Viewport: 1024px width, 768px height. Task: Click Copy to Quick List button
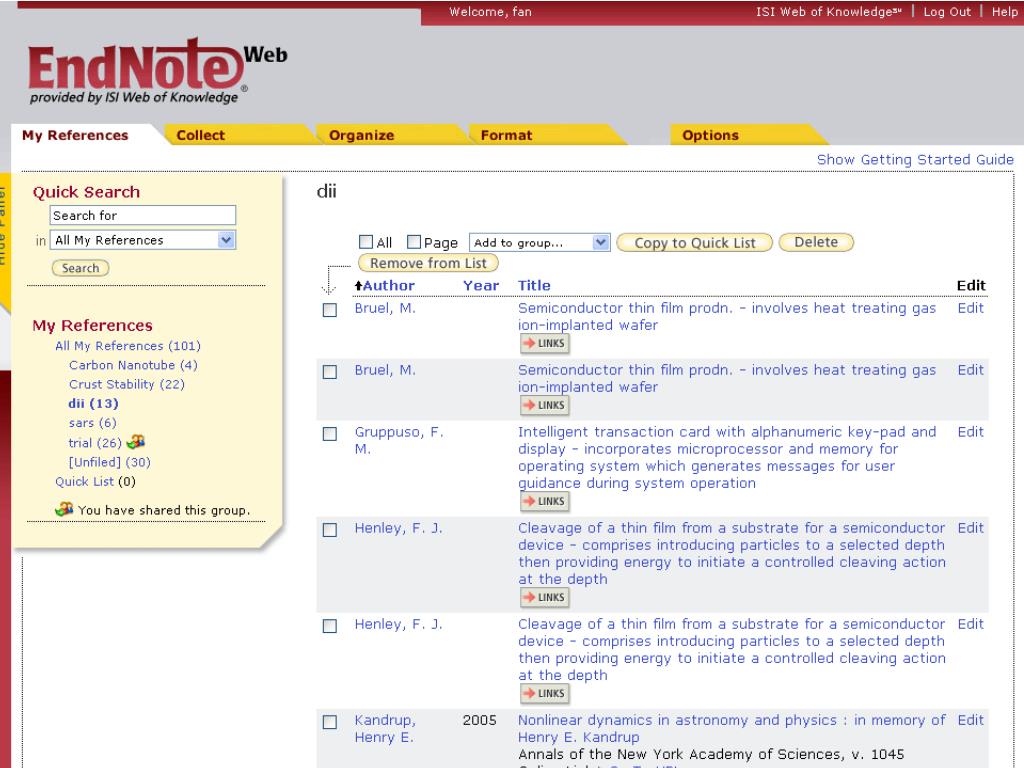(694, 243)
